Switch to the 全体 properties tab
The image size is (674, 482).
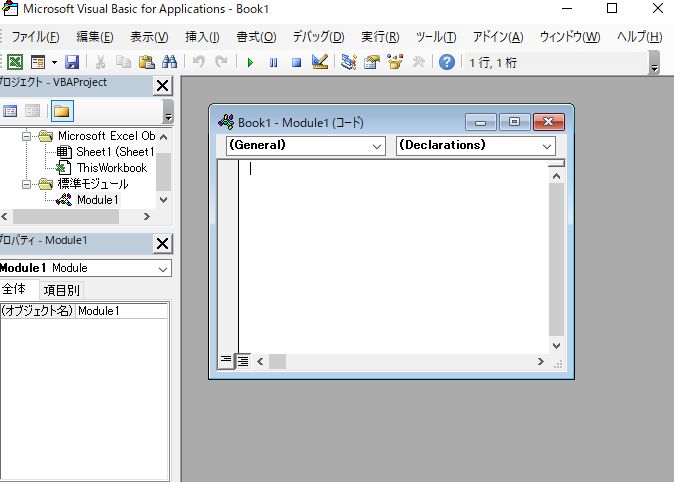pos(15,289)
